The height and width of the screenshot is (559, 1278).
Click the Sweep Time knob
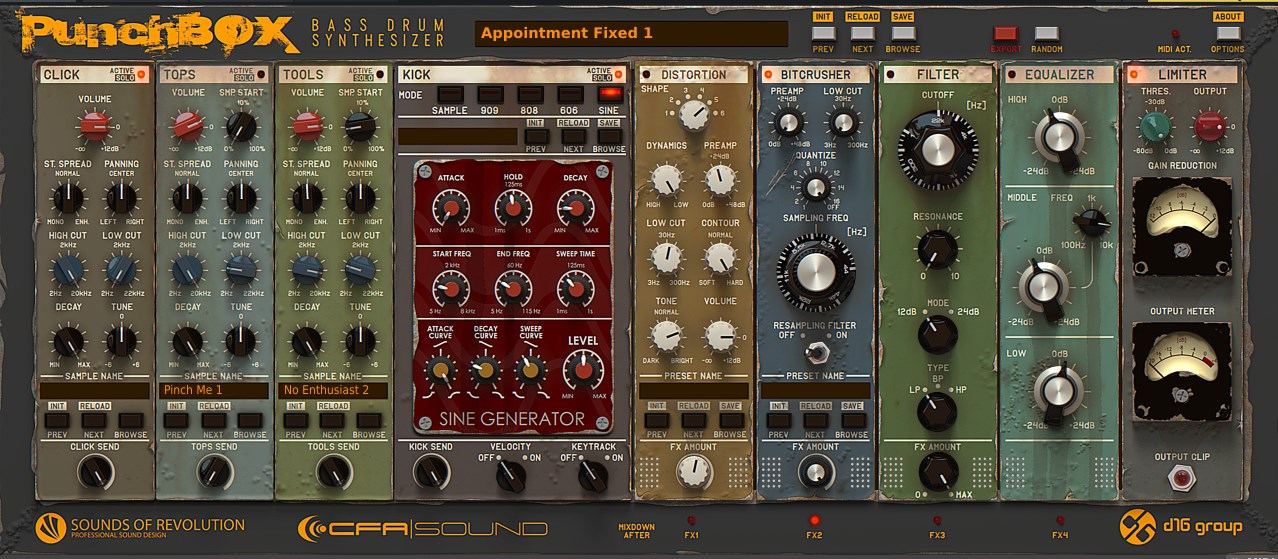tap(575, 289)
